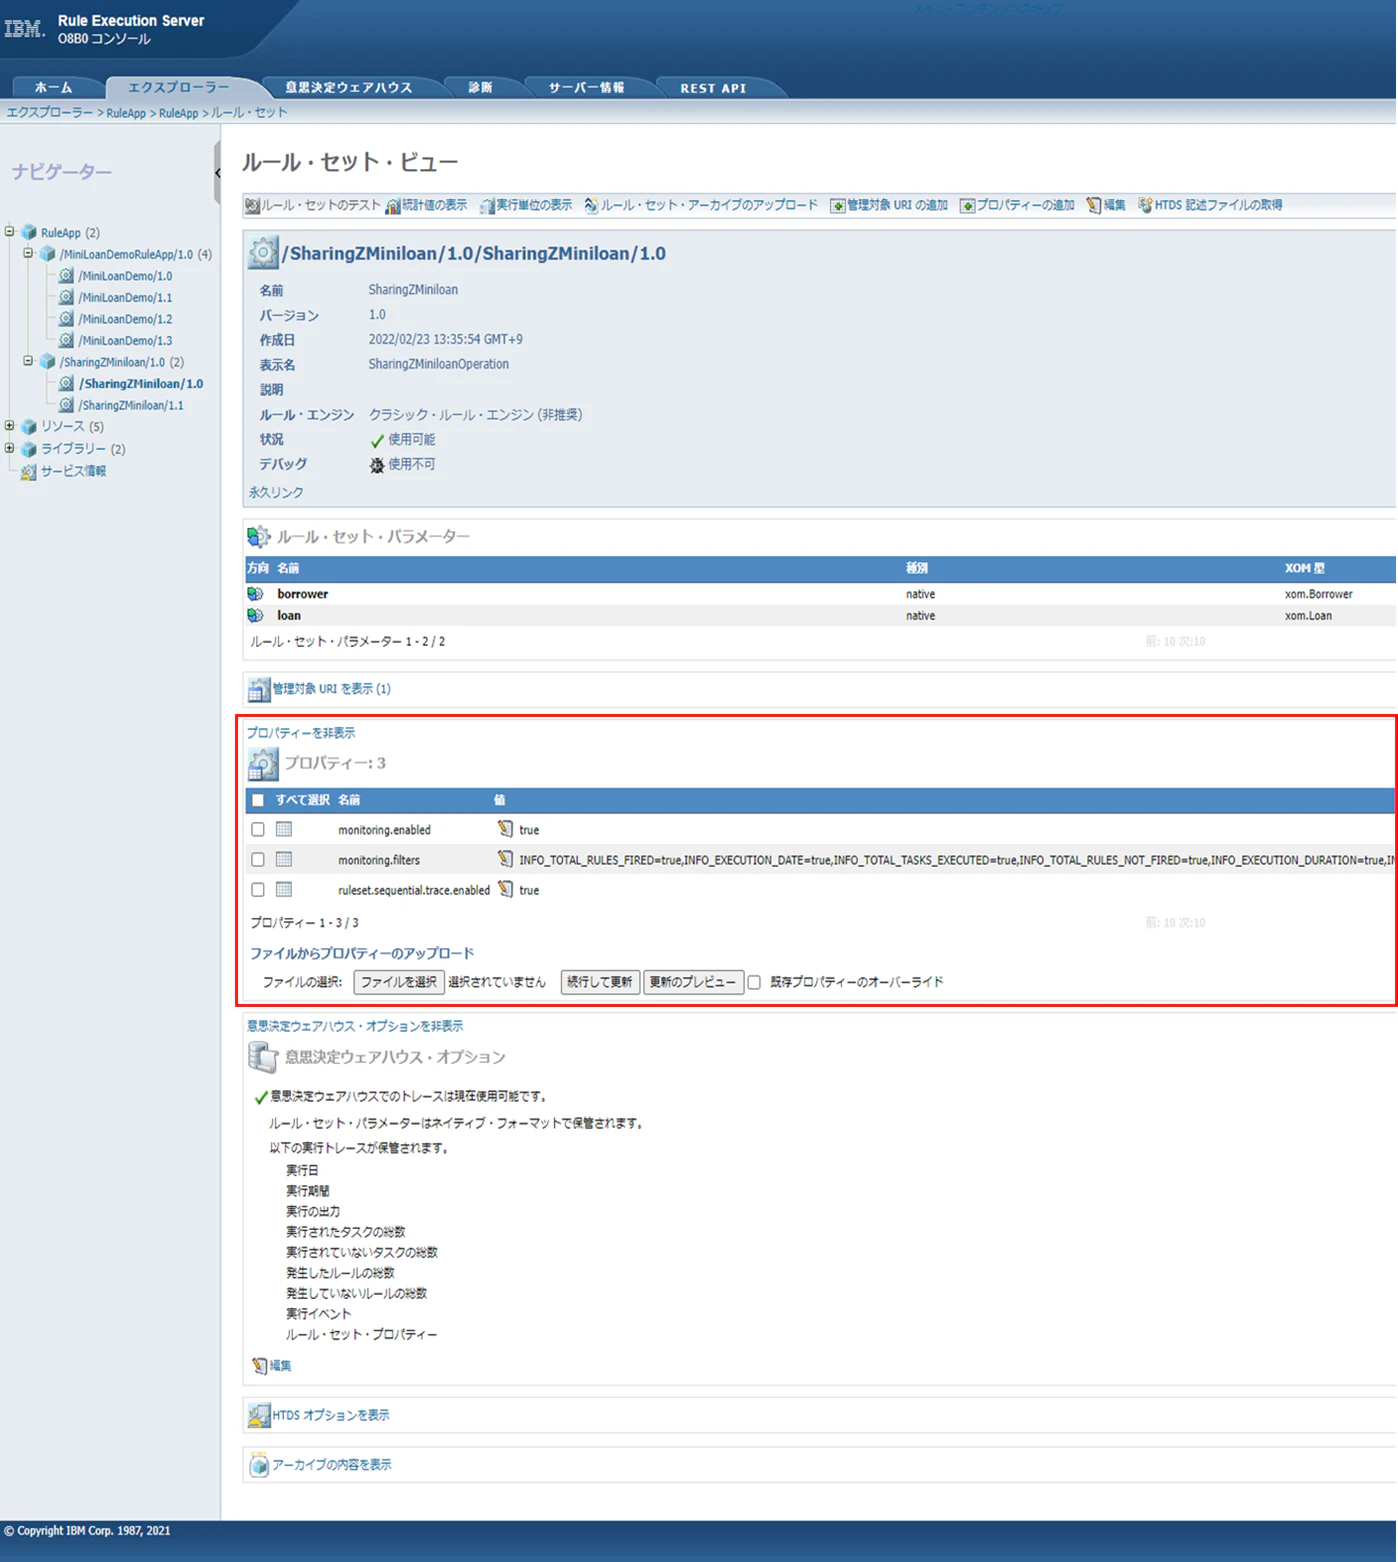Click the 管理対象 URI の追加 icon

(x=838, y=205)
